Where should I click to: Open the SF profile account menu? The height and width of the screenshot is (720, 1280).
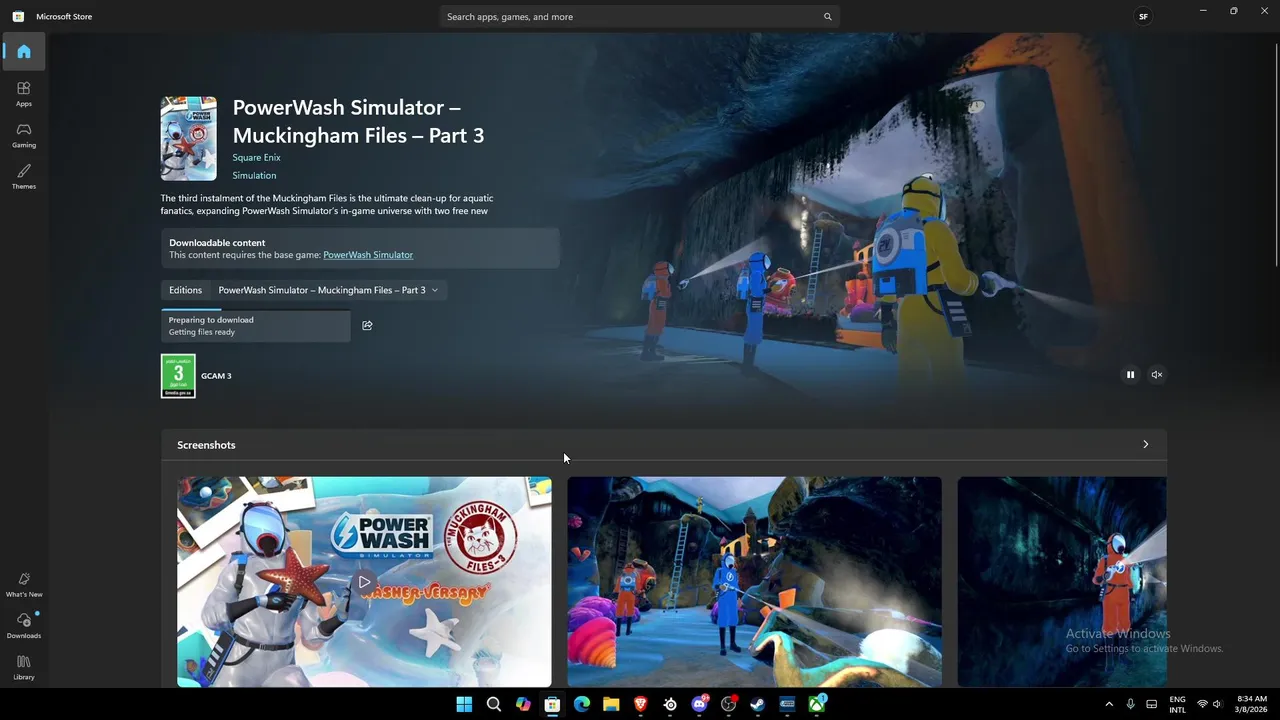pos(1143,16)
